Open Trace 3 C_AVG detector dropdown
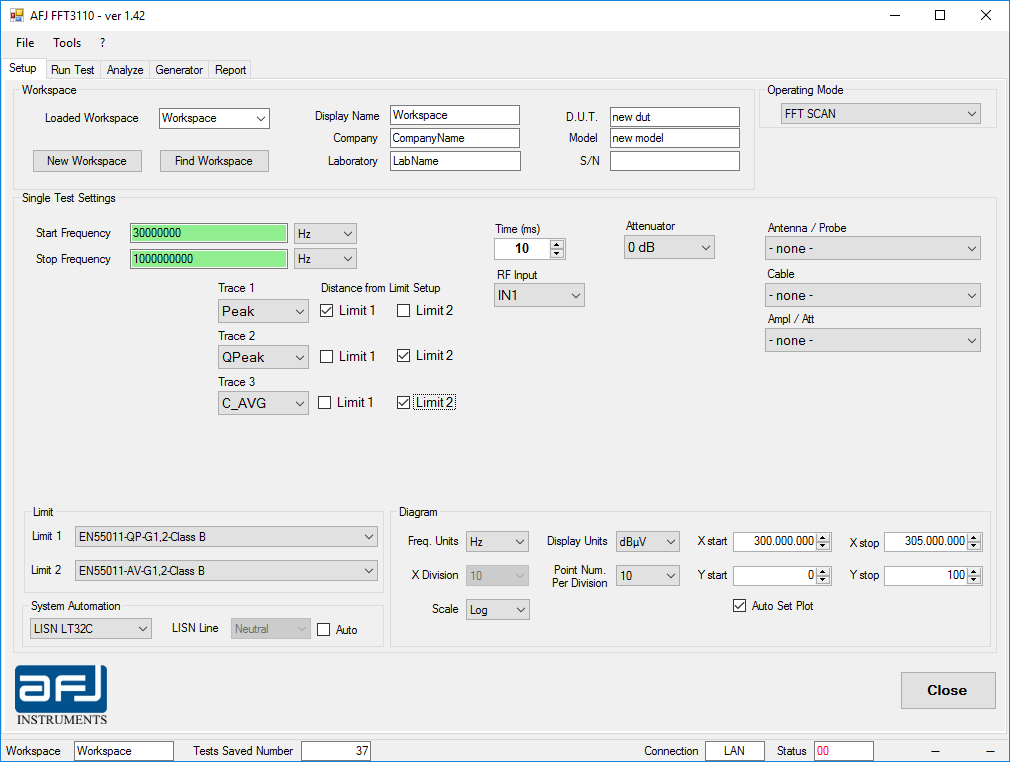Image resolution: width=1010 pixels, height=762 pixels. point(263,403)
